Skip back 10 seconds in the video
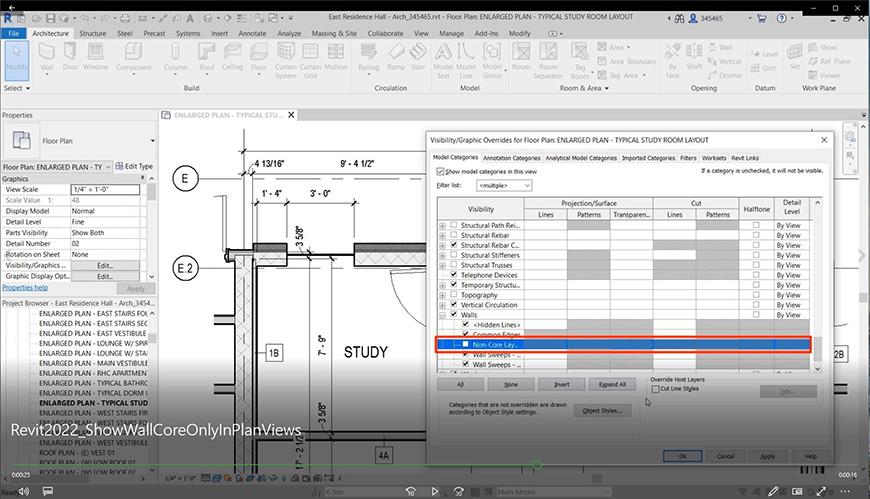This screenshot has width=870, height=499. click(x=411, y=491)
